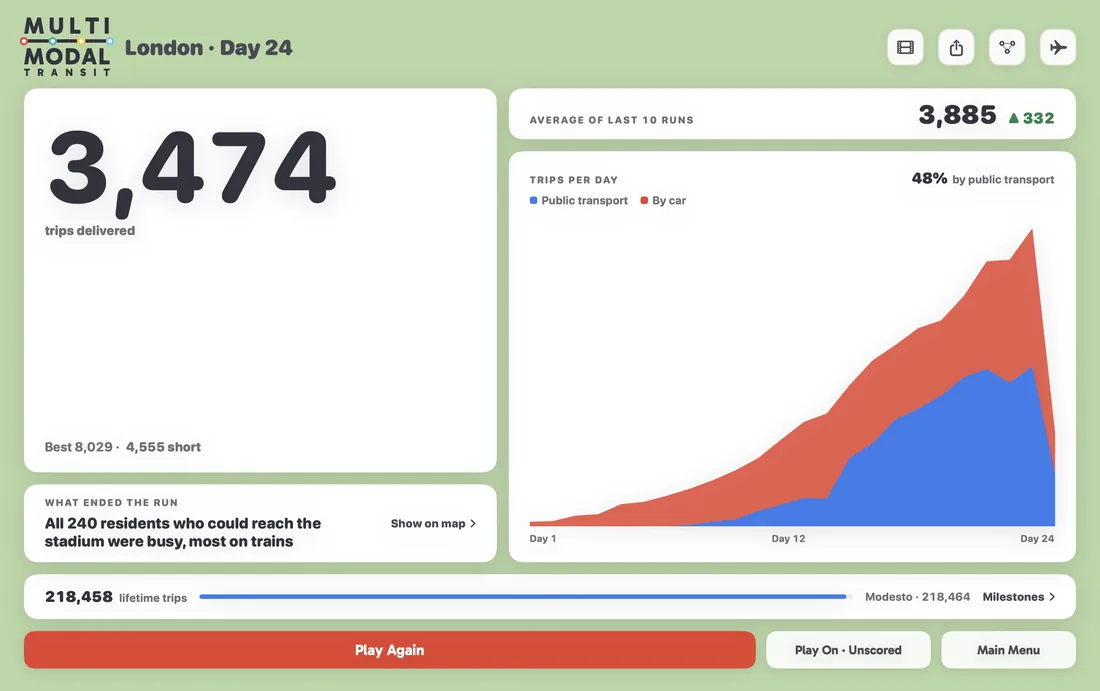Click the blue Public transport legend dot
Screen dimensions: 1100x691
(x=533, y=201)
